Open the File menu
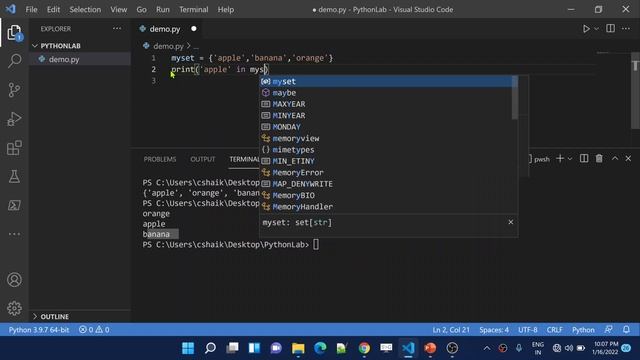 coord(31,9)
